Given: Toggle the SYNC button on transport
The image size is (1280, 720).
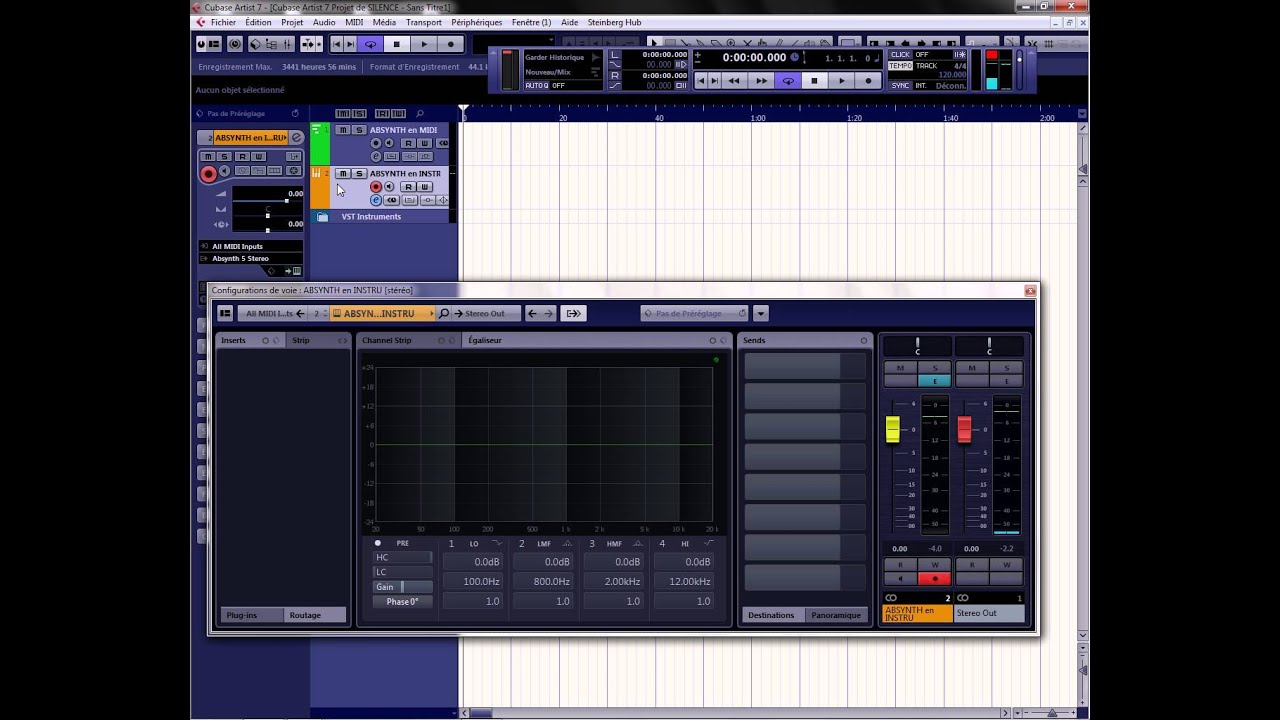Looking at the screenshot, I should [900, 86].
